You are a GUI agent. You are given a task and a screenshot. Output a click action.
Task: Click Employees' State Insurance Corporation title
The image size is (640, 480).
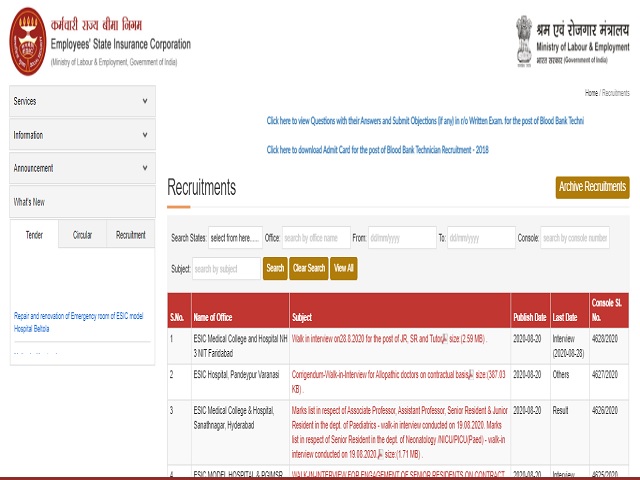pyautogui.click(x=121, y=44)
